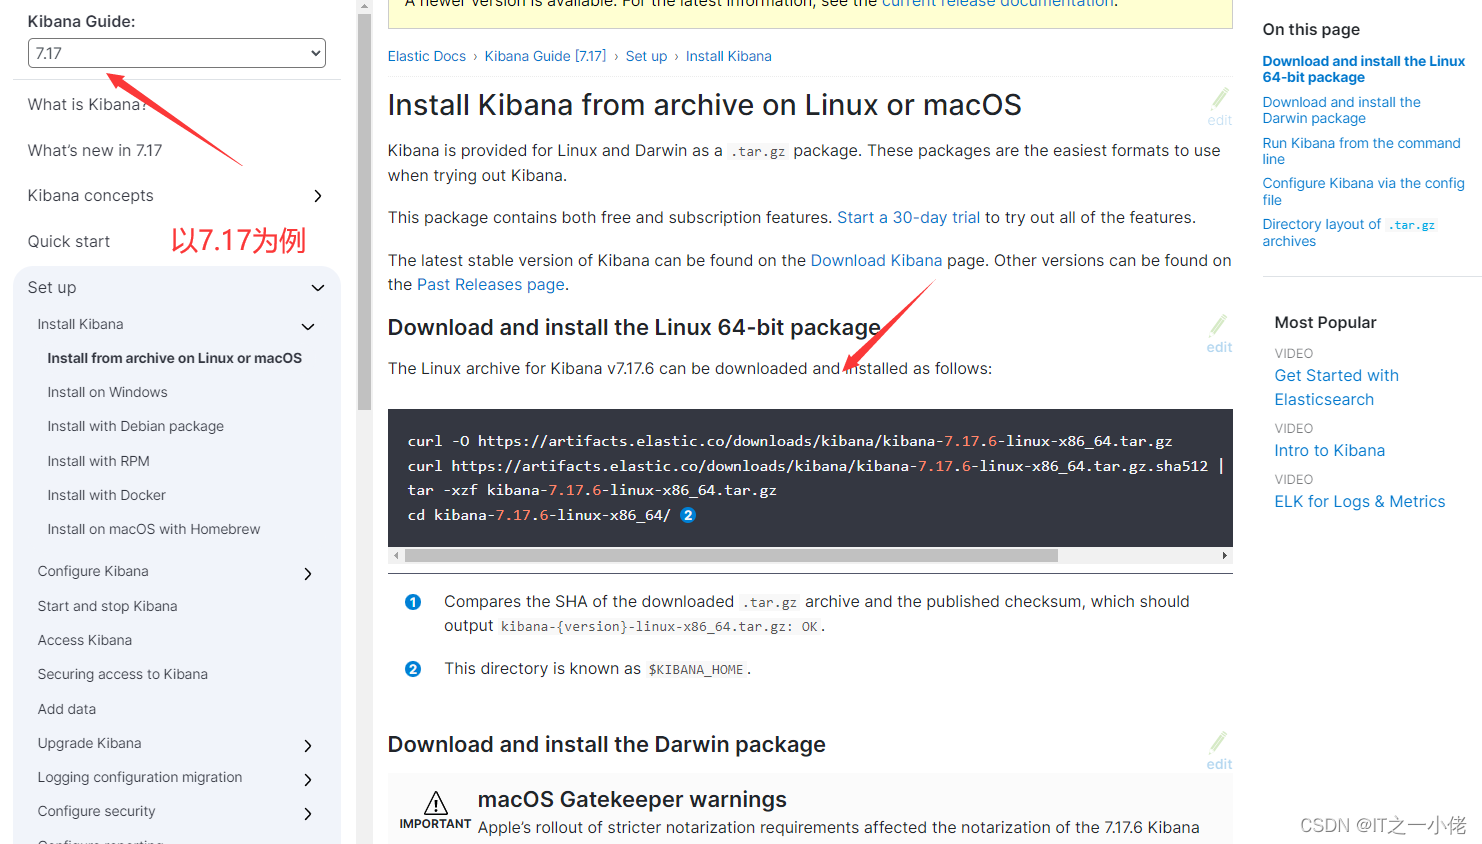
Task: Jump to Directory layout of .tar.gz archives
Action: [x=1348, y=232]
